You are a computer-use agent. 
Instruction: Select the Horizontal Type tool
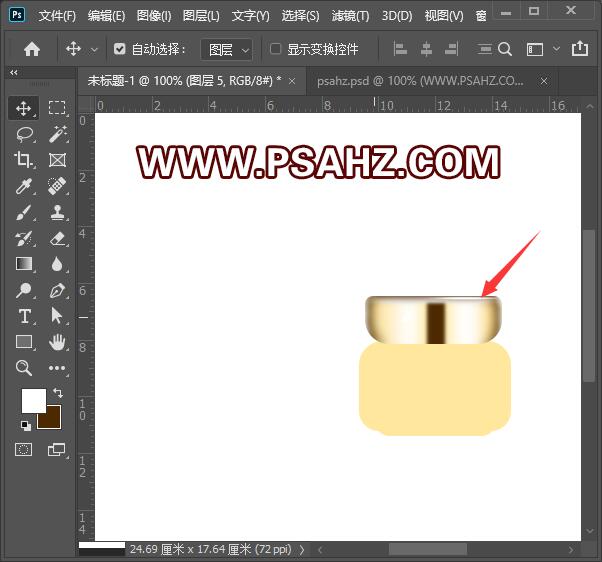[25, 316]
